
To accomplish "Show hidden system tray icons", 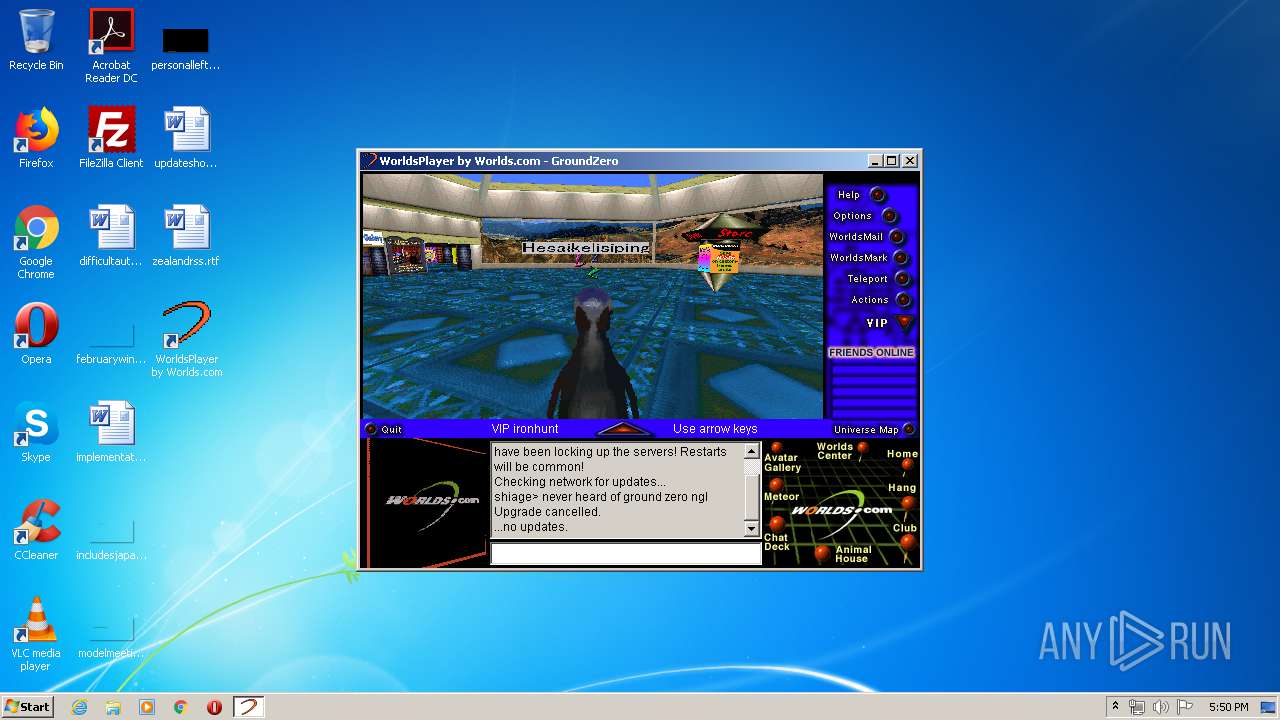I will (x=1115, y=707).
